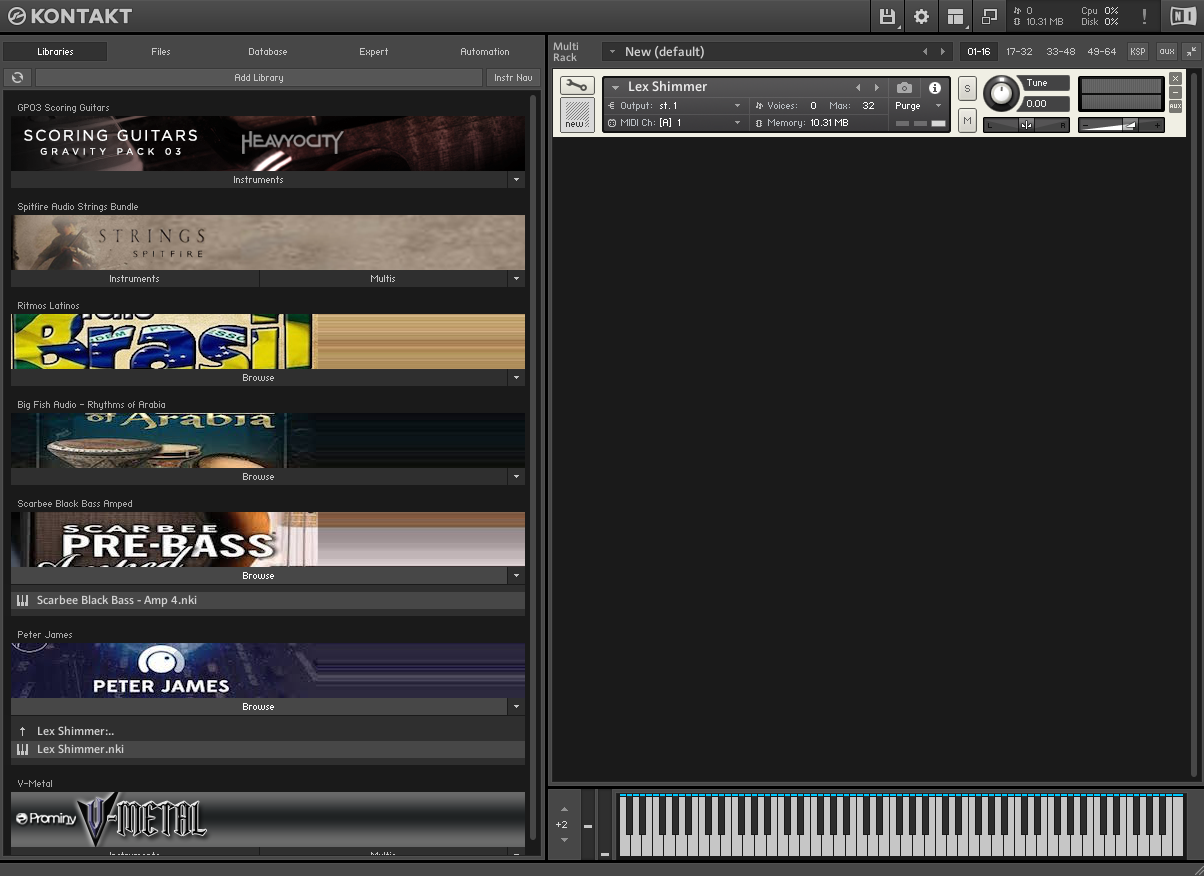Click the Lex Shimmer instrument icon thumbnail
The height and width of the screenshot is (876, 1204).
576,114
